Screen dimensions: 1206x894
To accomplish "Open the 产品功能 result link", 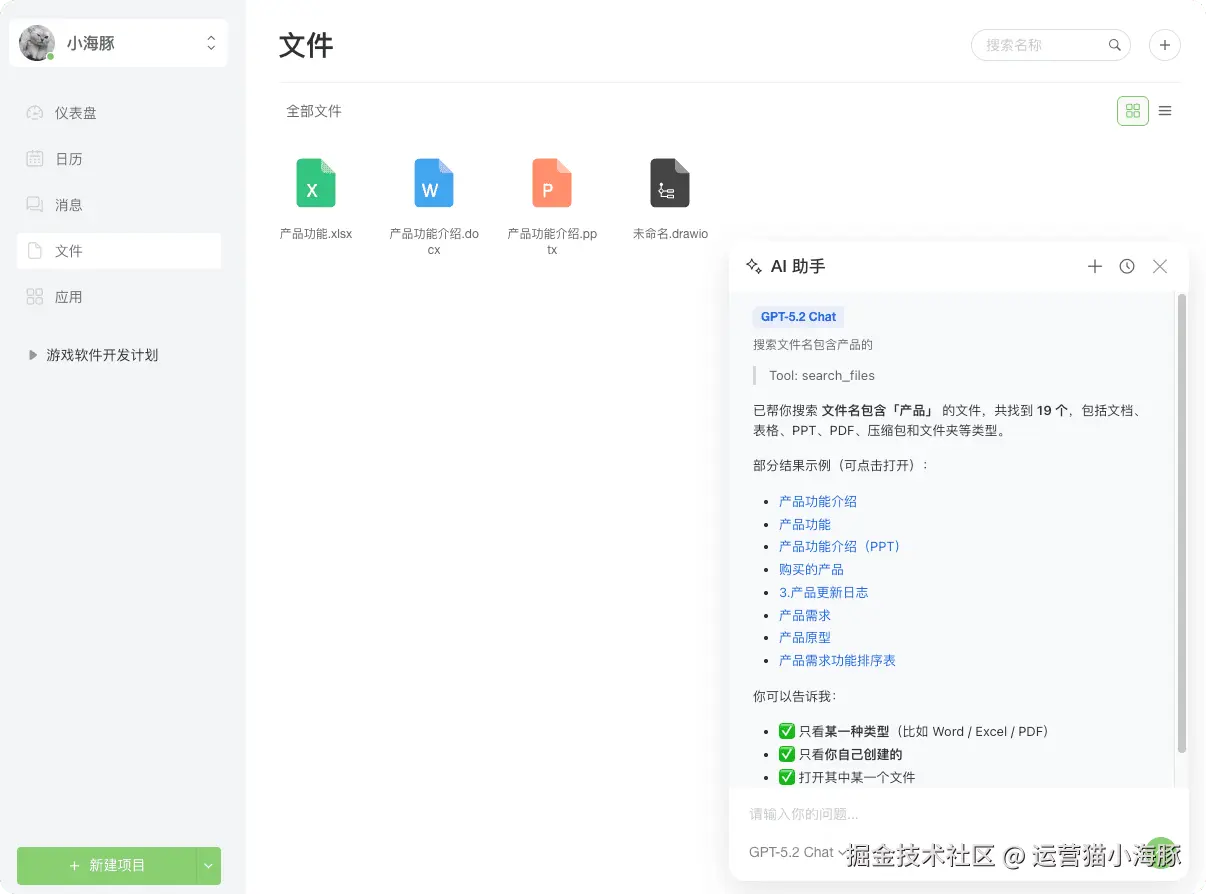I will click(805, 524).
